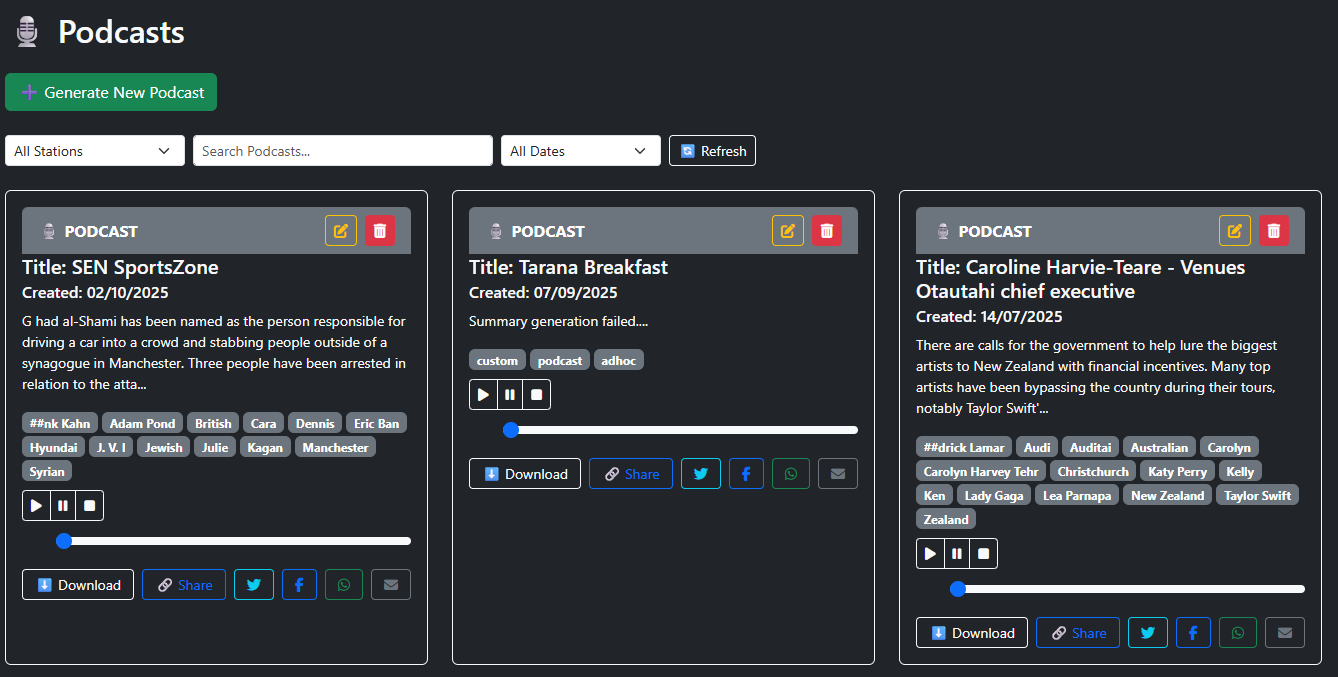Share Caroline Harvie-Teare podcast via WhatsApp
This screenshot has width=1338, height=677.
click(1238, 633)
